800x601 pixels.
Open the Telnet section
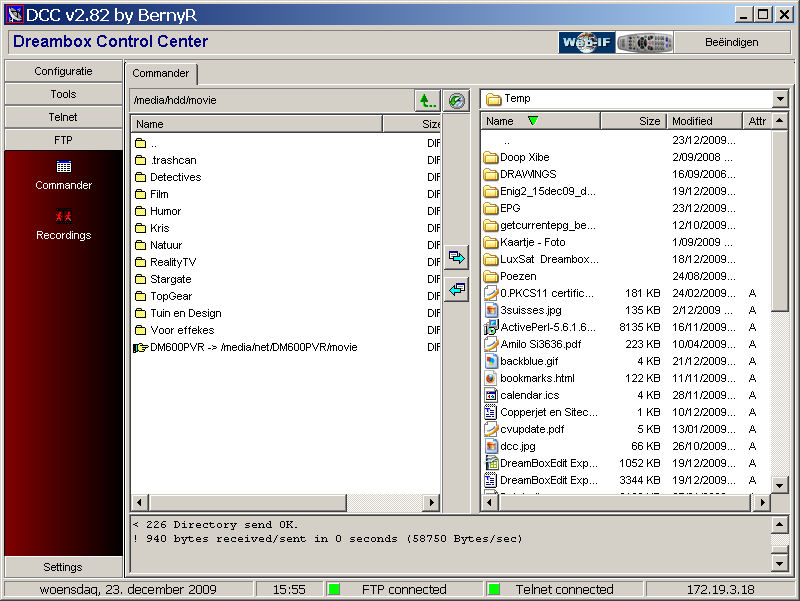tap(64, 117)
